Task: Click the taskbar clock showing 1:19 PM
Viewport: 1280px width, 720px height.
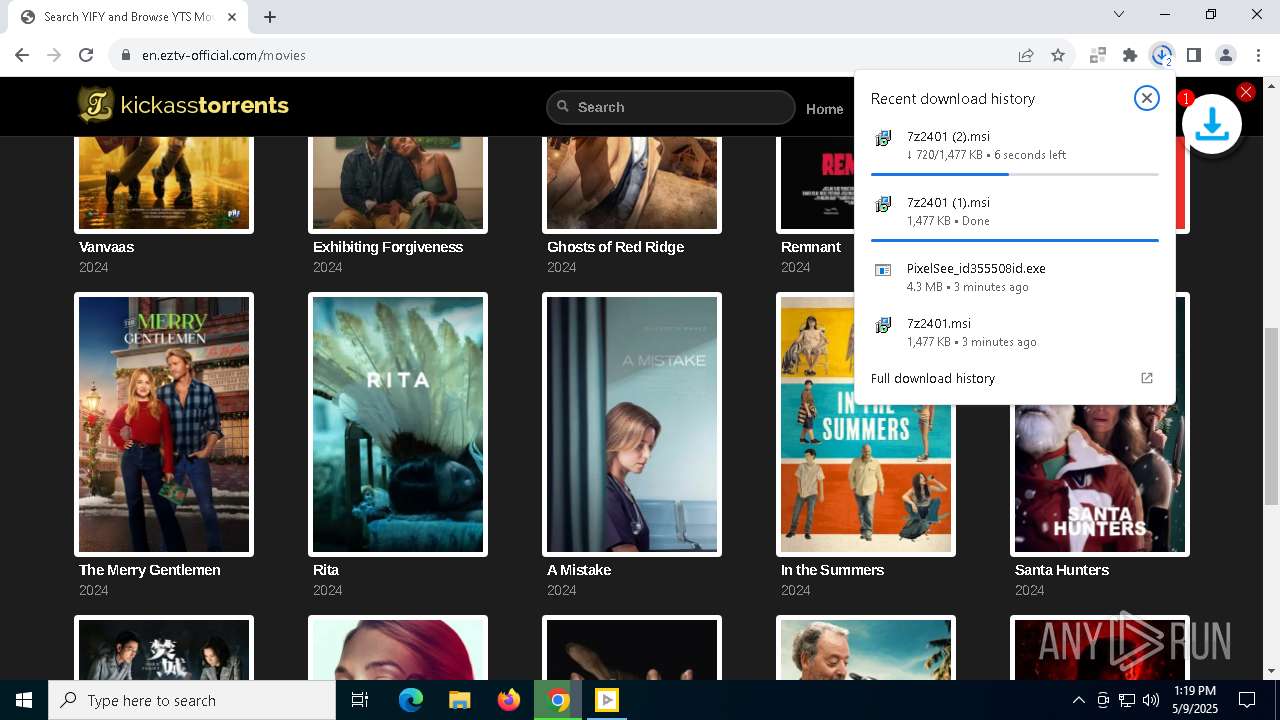Action: point(1194,700)
